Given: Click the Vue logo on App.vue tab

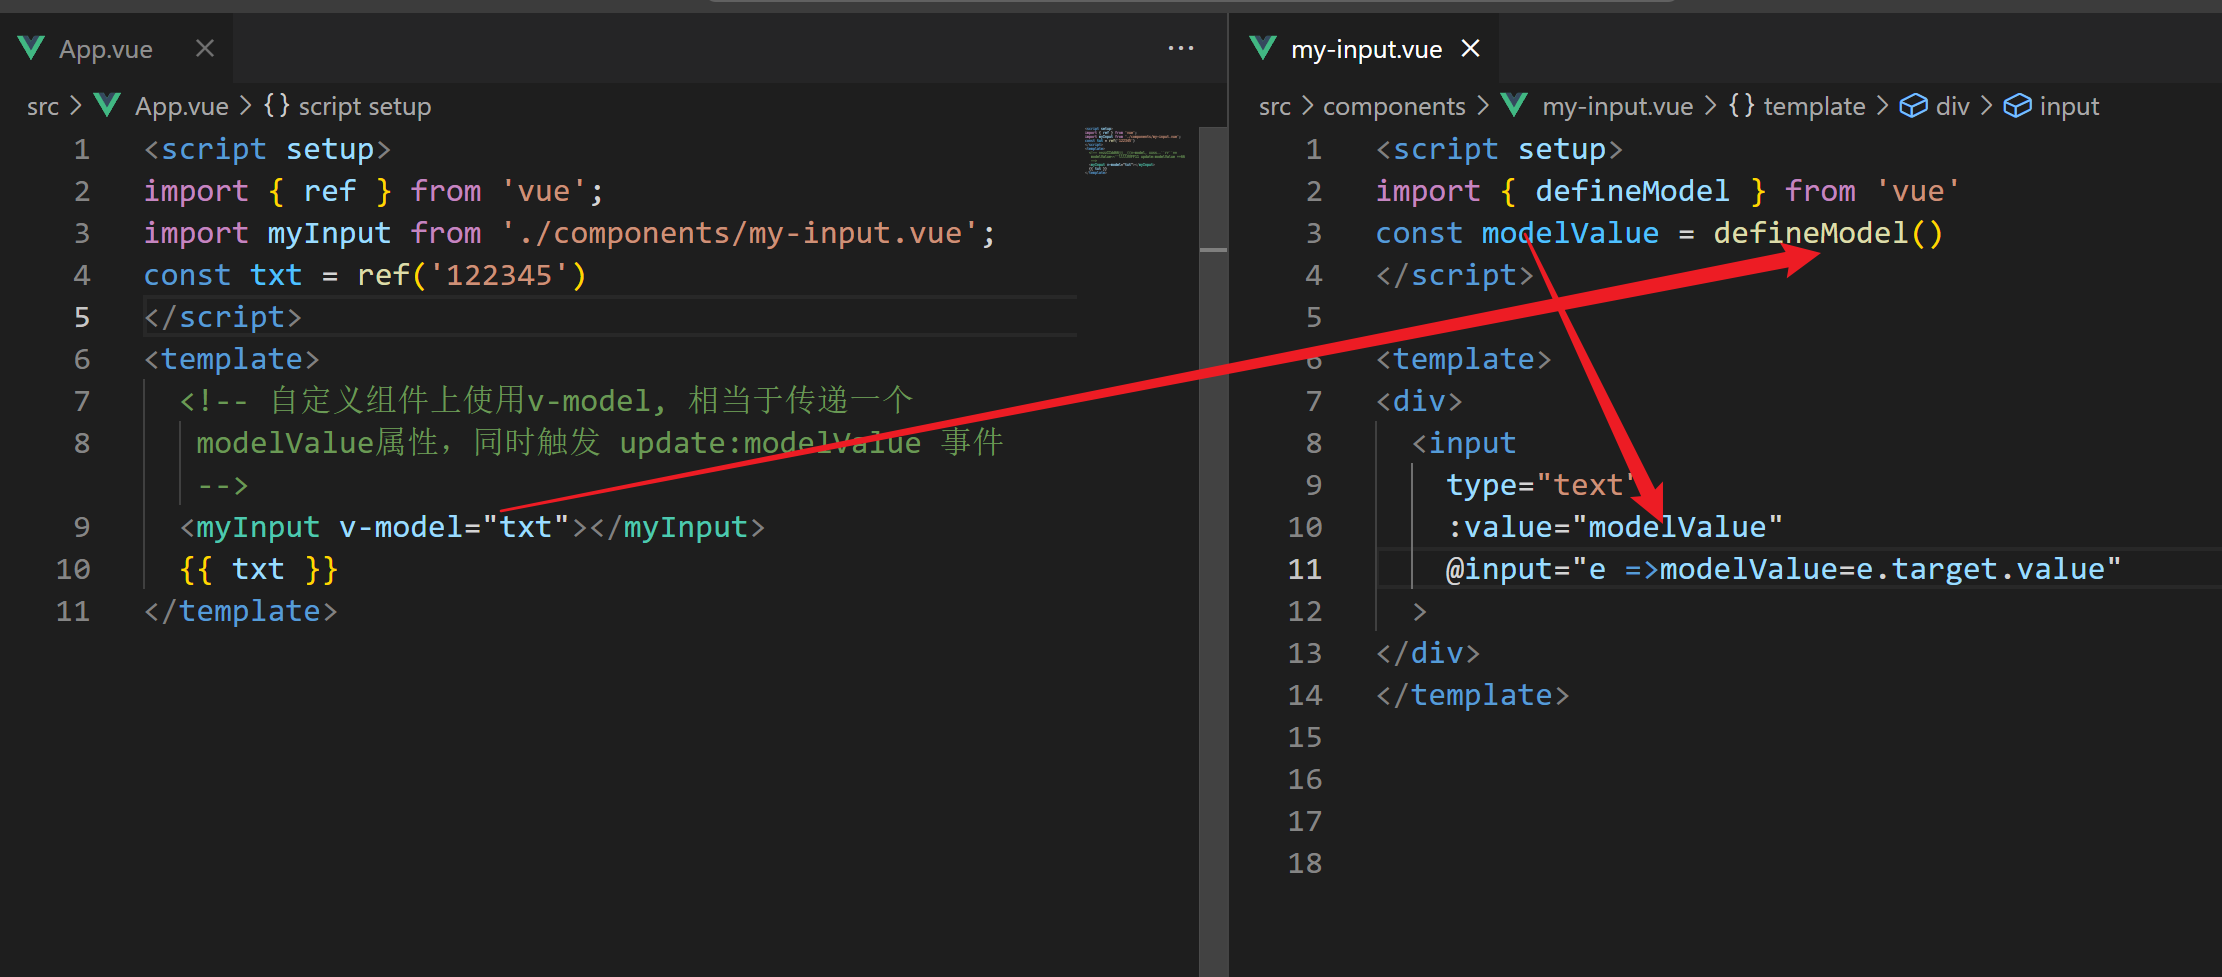Looking at the screenshot, I should click(x=32, y=48).
